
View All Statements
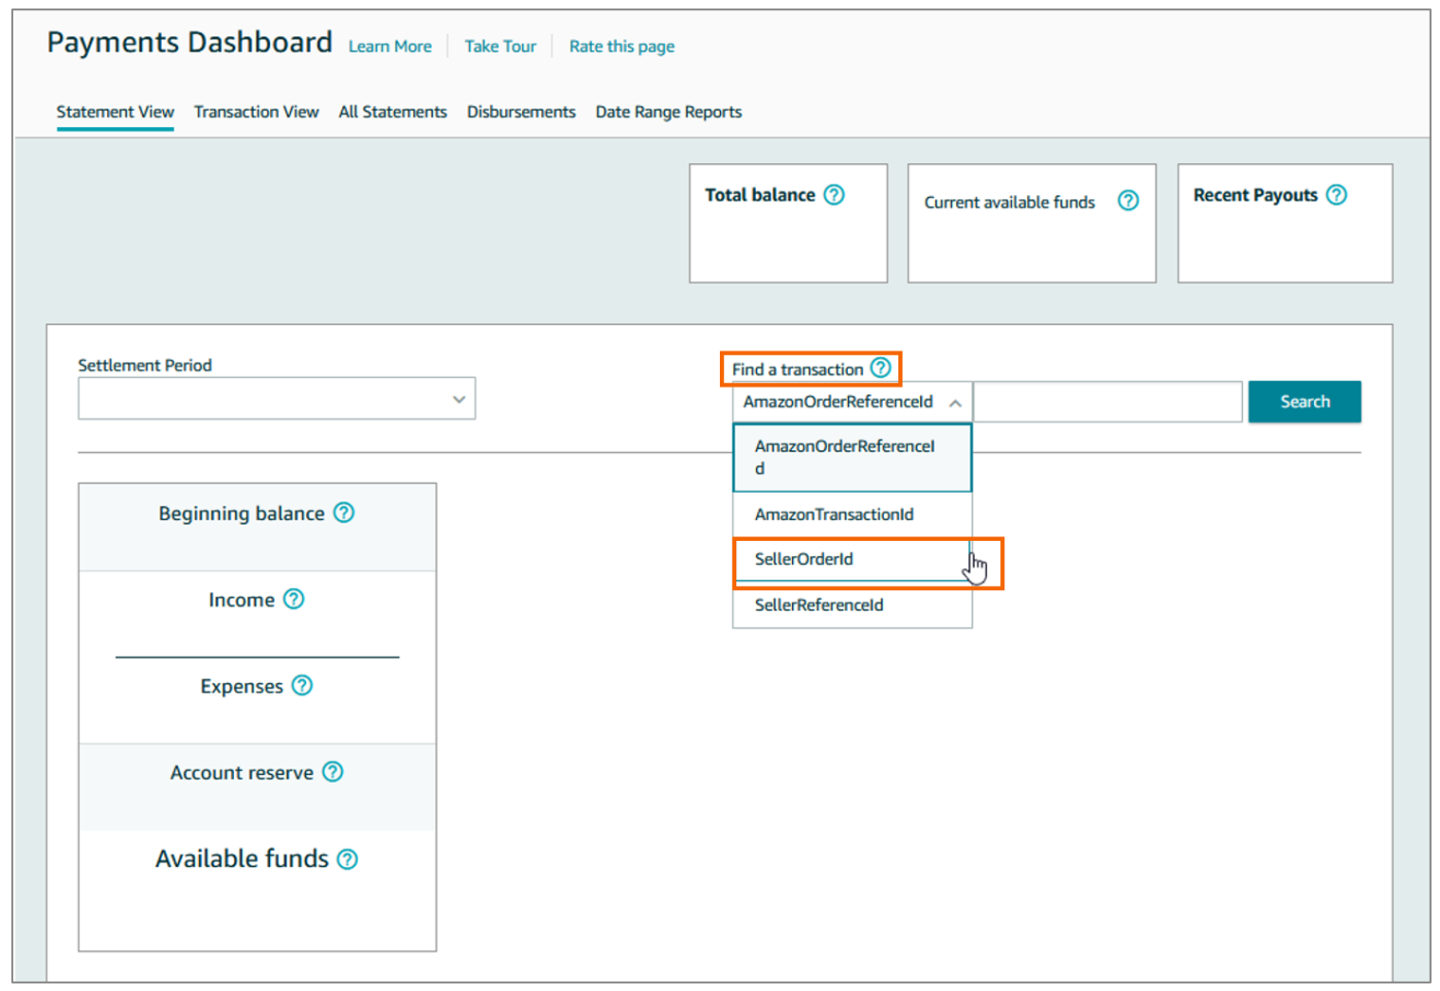pyautogui.click(x=392, y=111)
